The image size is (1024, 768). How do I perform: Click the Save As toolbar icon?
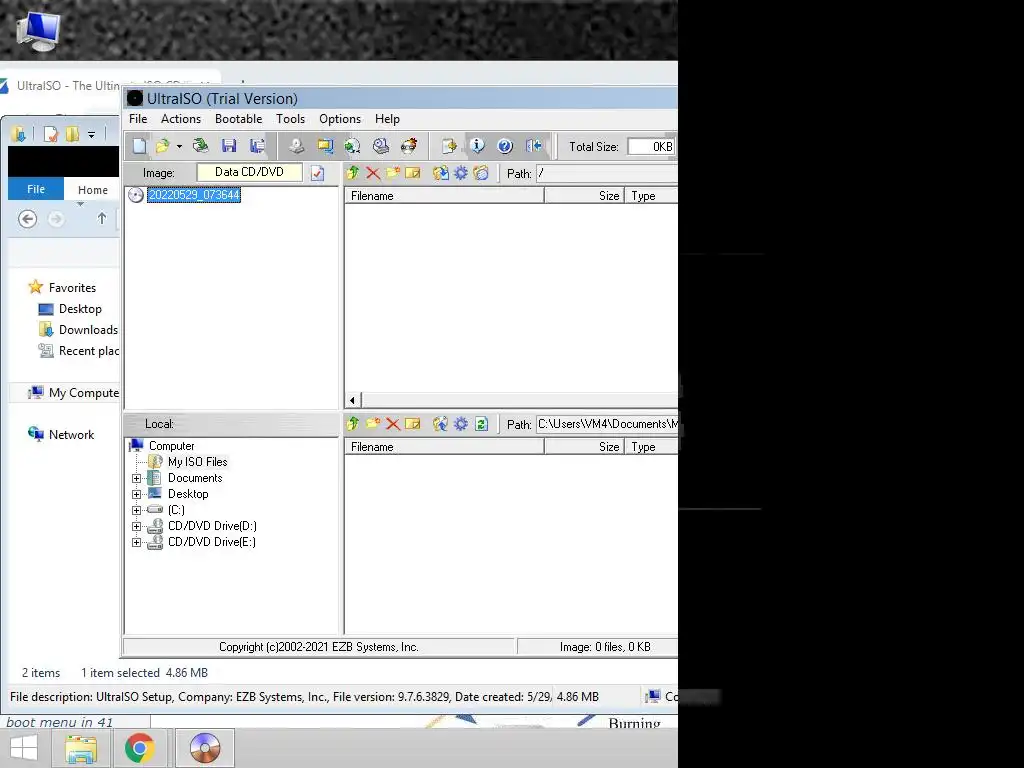(x=257, y=146)
